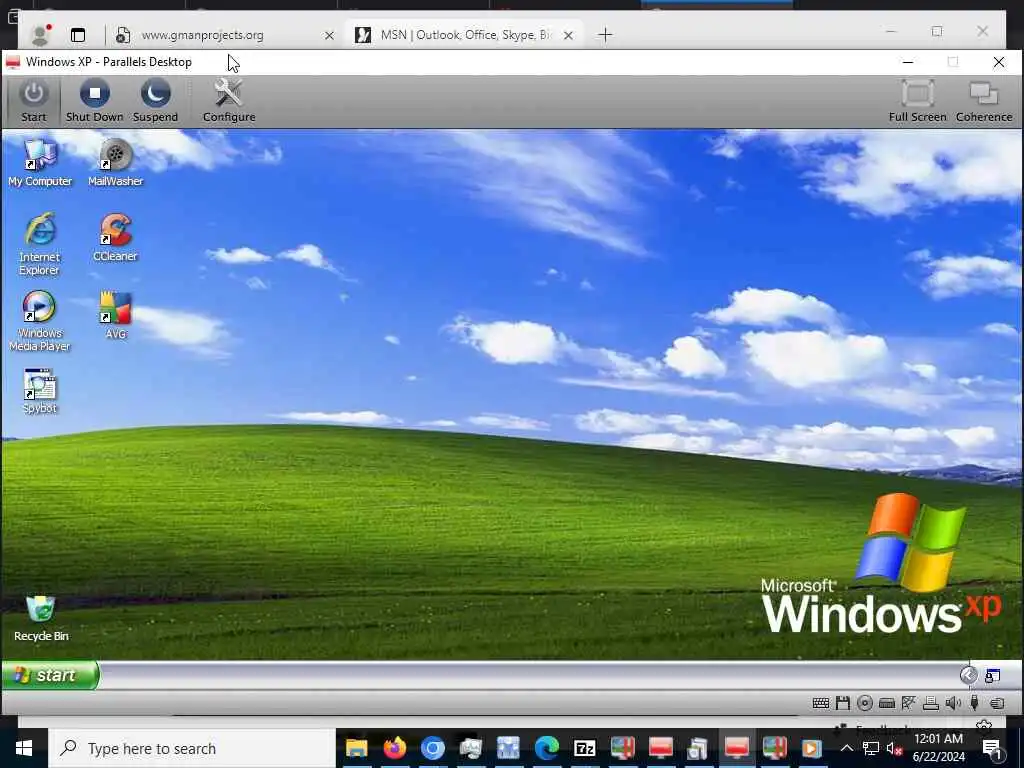
Task: Open a new browser tab
Action: 605,35
